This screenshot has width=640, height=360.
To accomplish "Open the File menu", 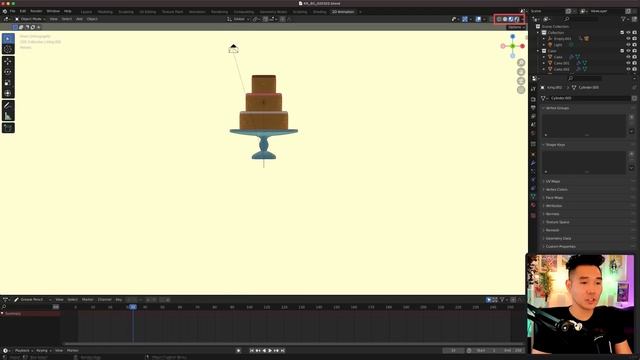I will 13,11.
